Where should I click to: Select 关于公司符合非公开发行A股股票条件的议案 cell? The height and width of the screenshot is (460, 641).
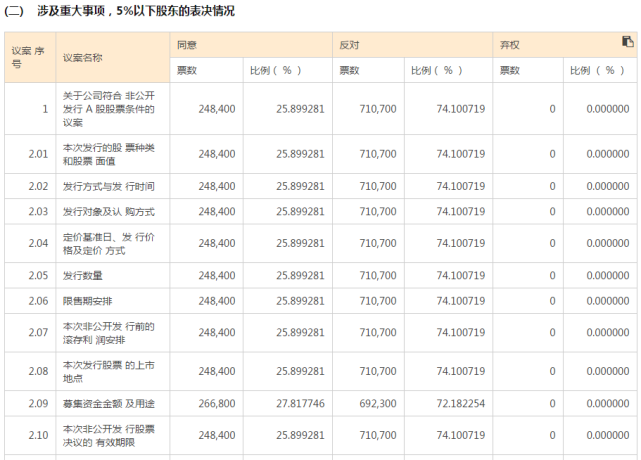click(x=113, y=109)
